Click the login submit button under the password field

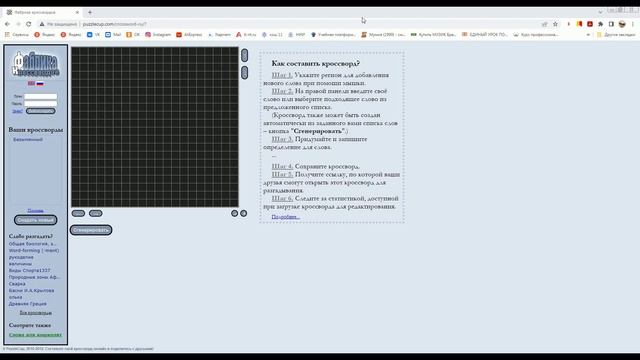[40, 111]
